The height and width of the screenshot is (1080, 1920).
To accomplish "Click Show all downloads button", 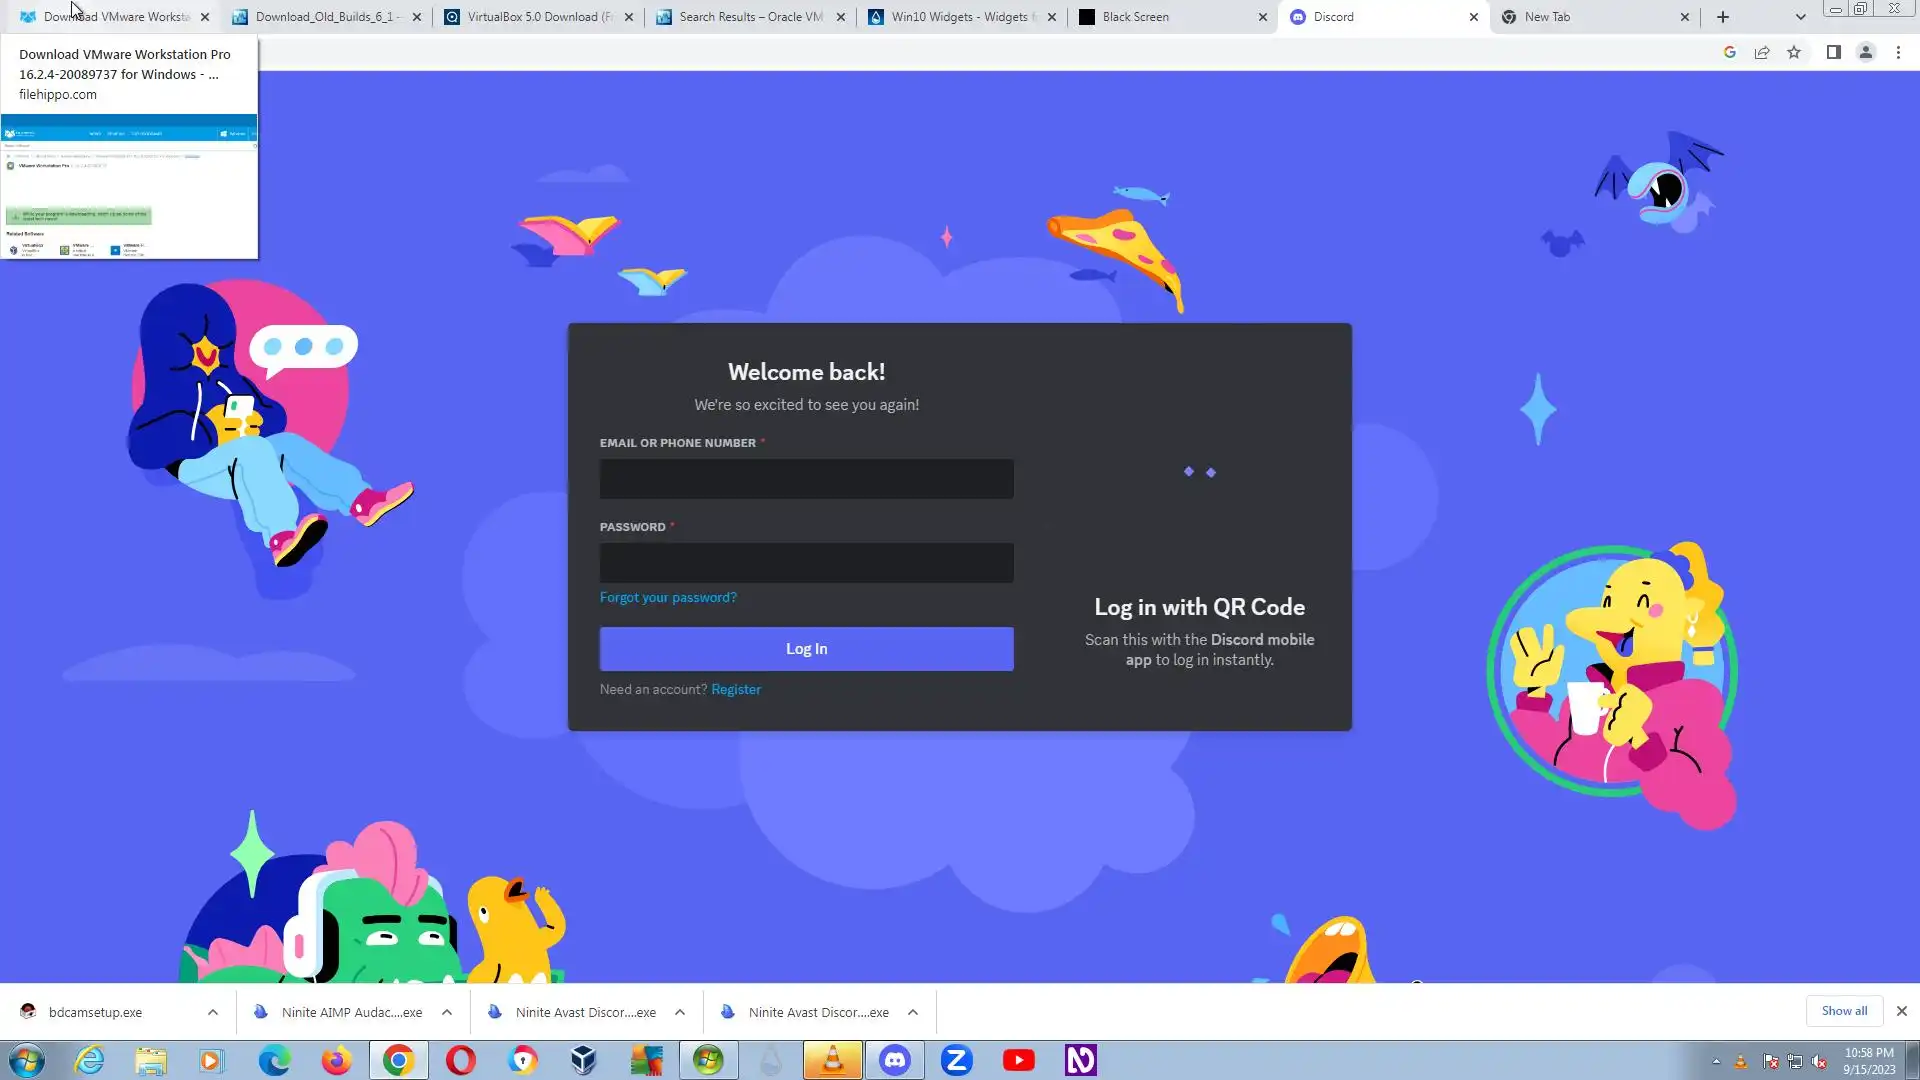I will point(1843,1011).
